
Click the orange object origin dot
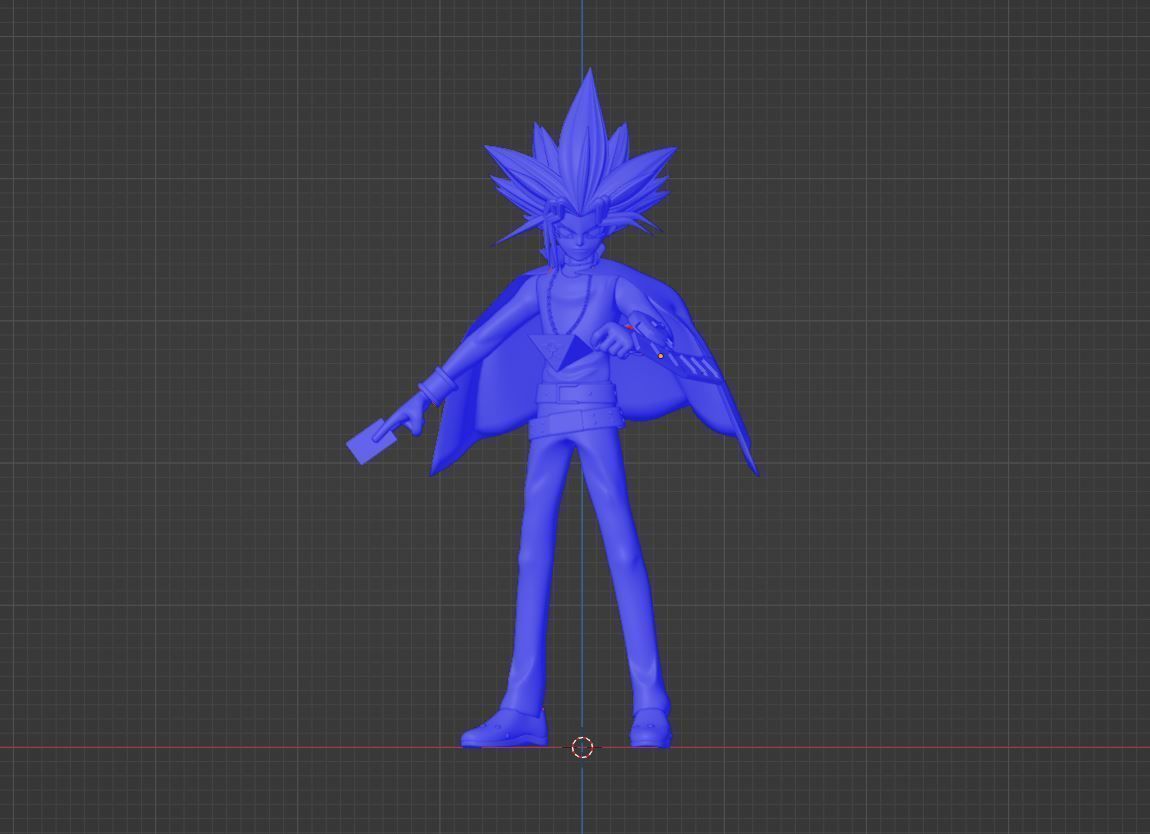point(661,356)
